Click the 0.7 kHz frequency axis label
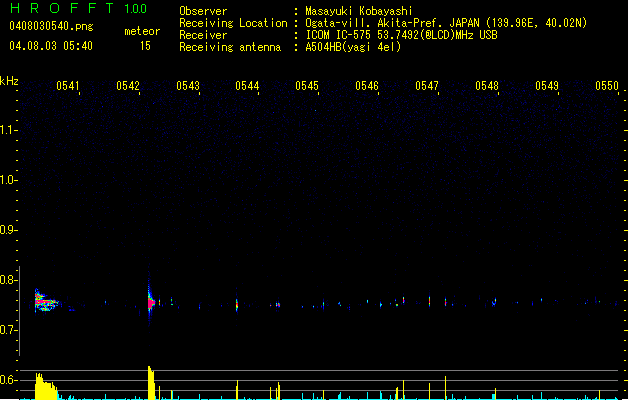Viewport: 629px width, 400px height. 8,330
